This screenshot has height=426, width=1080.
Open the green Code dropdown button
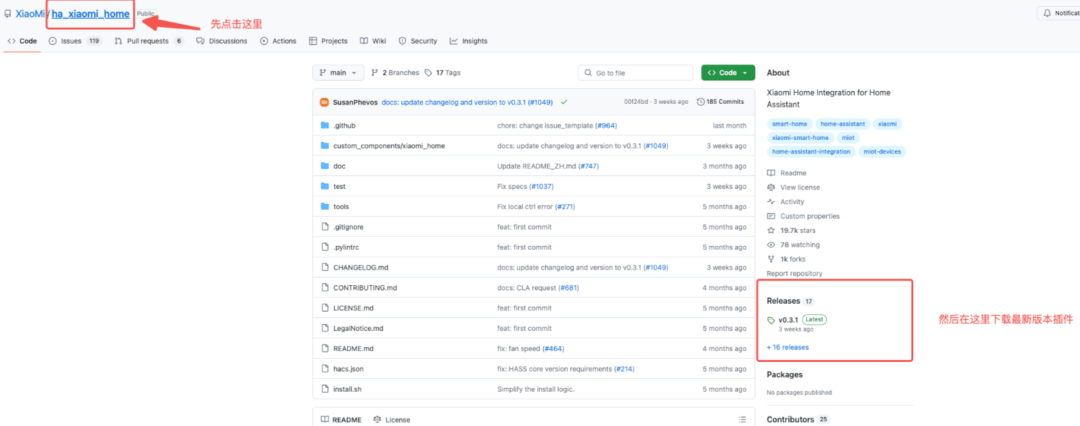tap(728, 72)
